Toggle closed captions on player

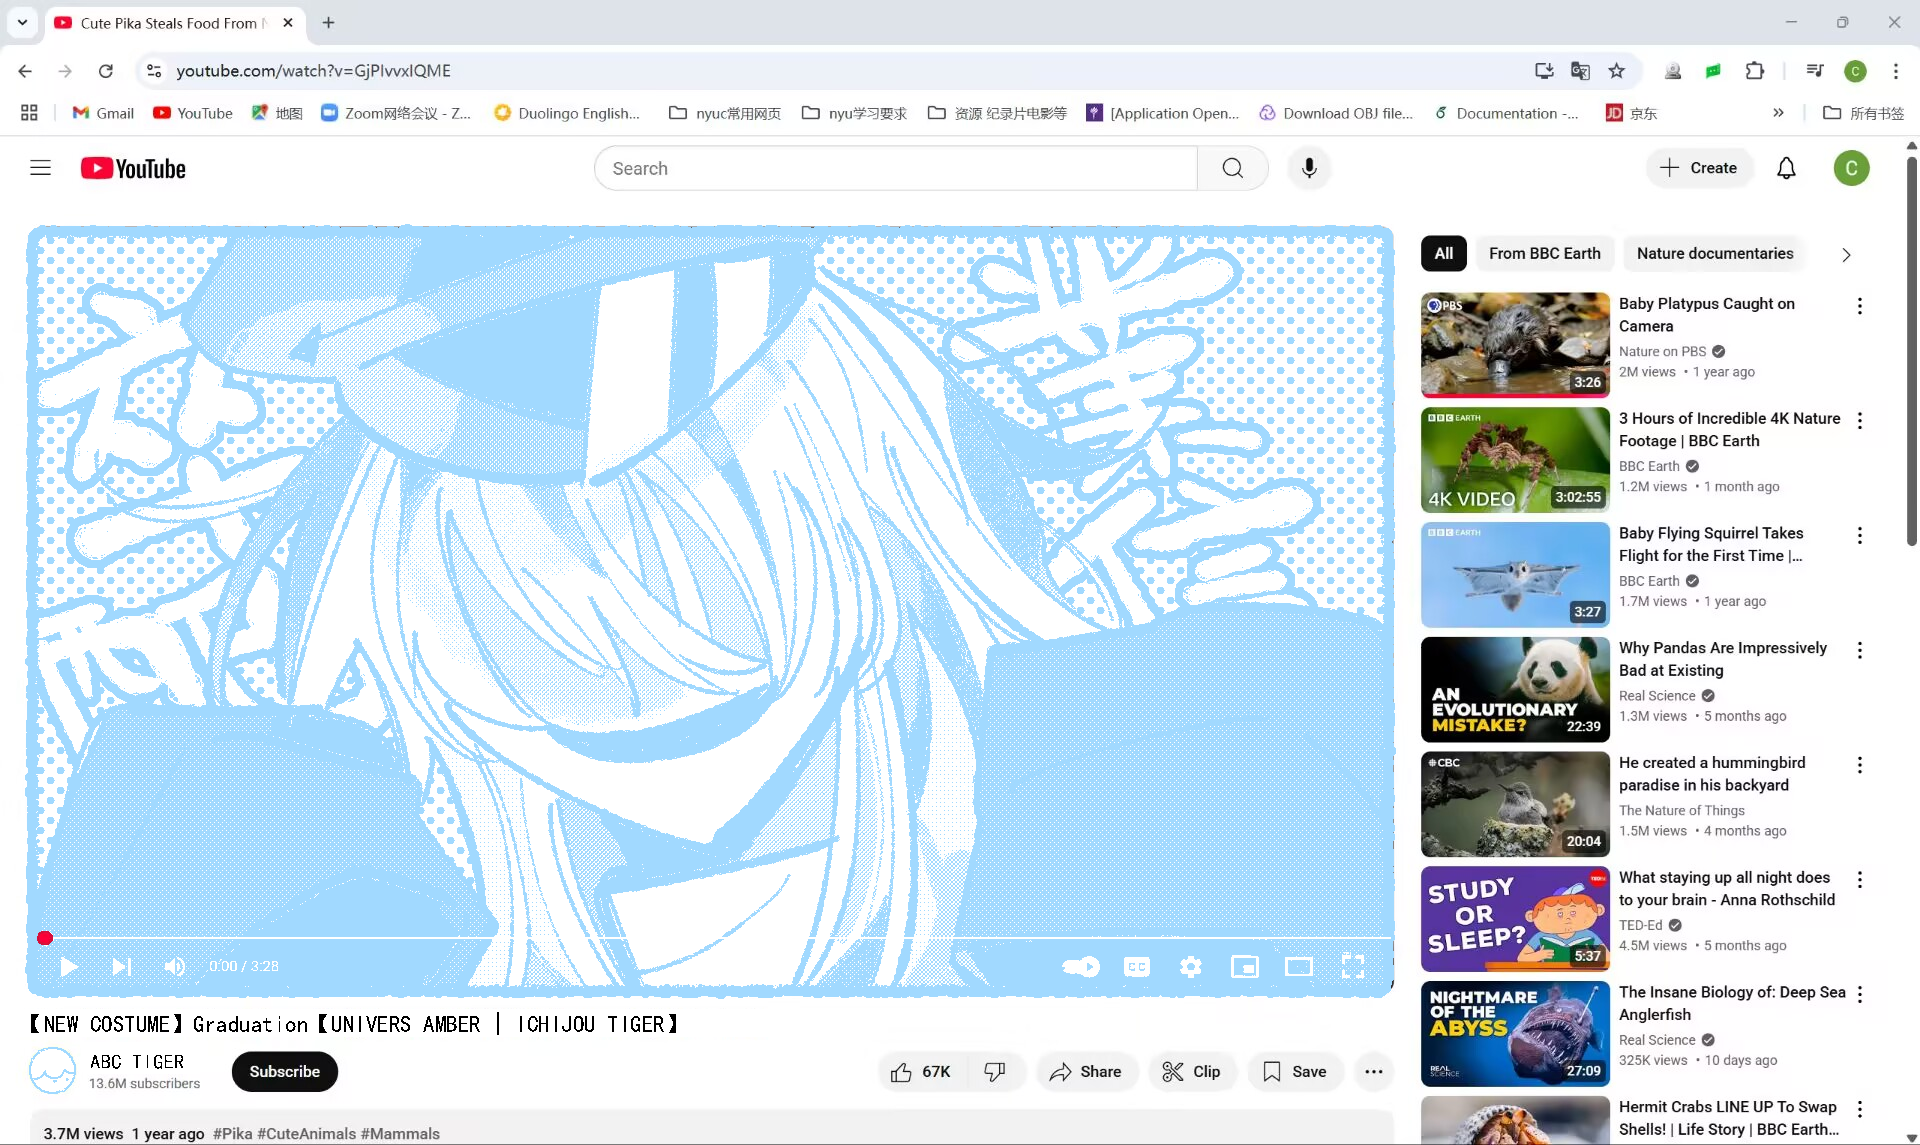click(x=1137, y=966)
